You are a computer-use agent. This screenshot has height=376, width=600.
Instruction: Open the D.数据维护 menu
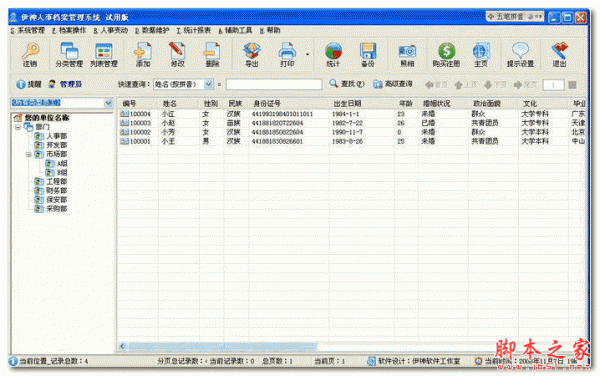pos(152,30)
